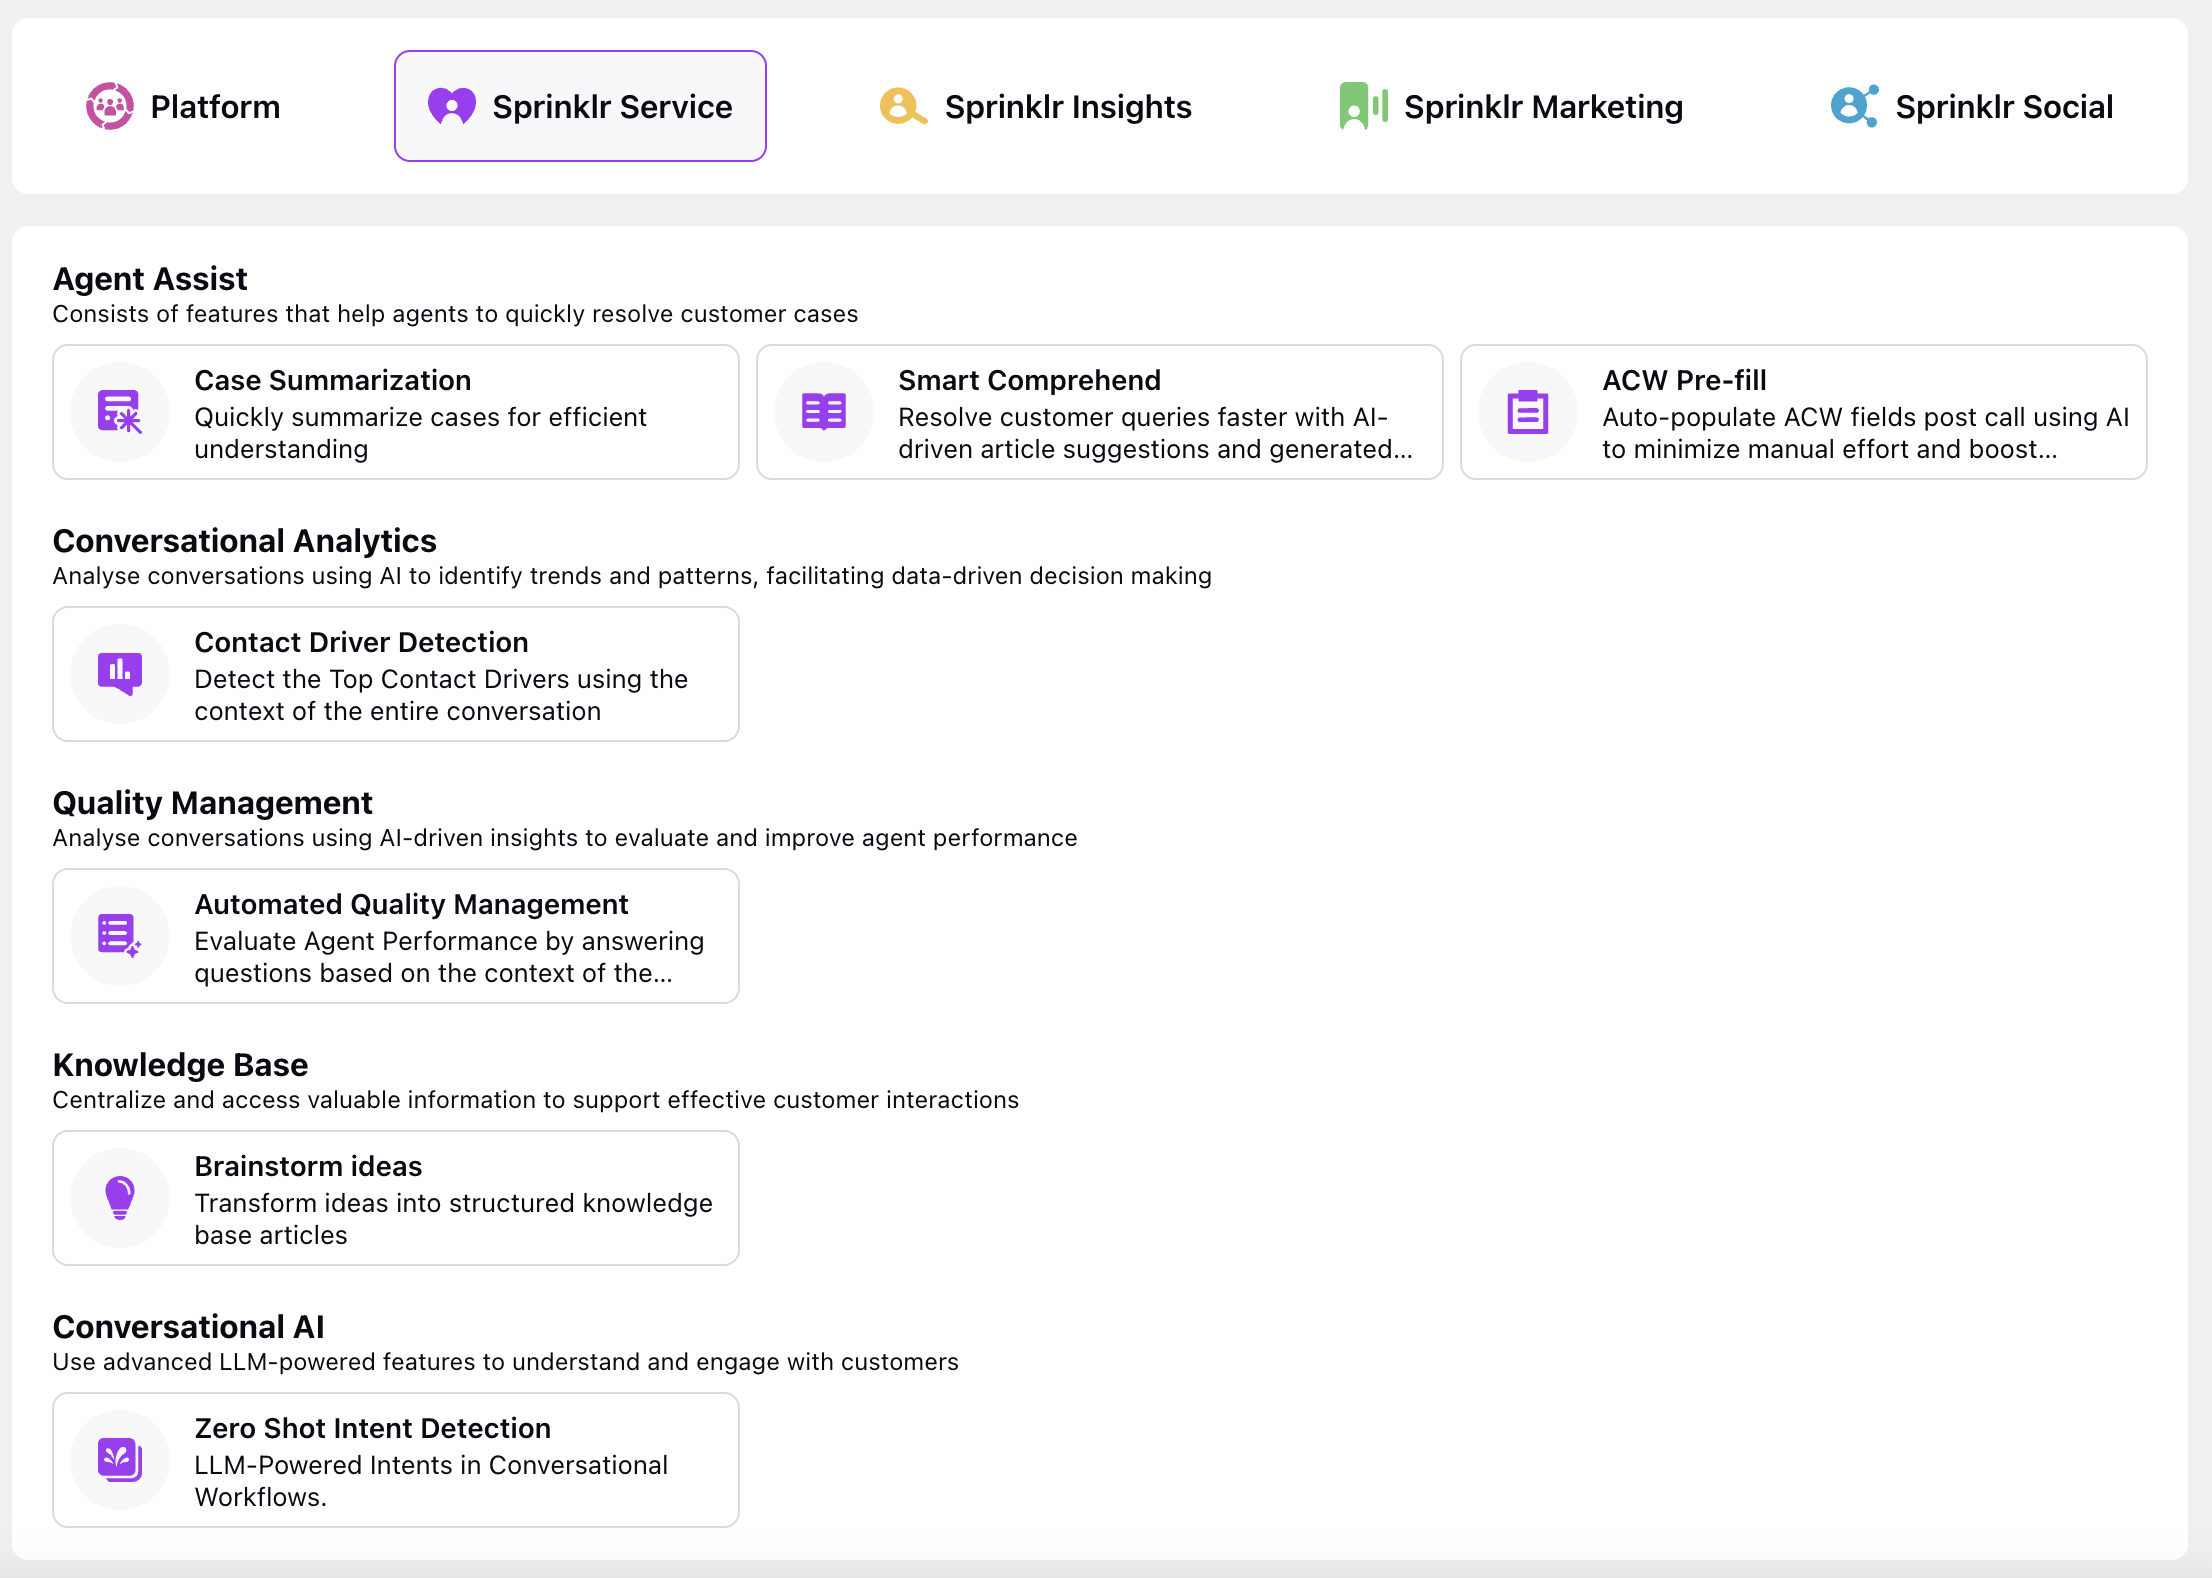This screenshot has width=2212, height=1578.
Task: Switch to the Sprinklr Social tab
Action: click(x=1972, y=106)
